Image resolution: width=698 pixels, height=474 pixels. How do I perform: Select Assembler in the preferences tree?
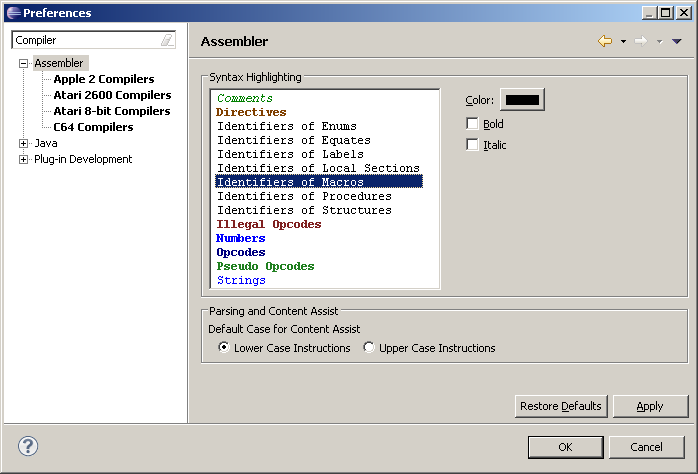tap(59, 63)
